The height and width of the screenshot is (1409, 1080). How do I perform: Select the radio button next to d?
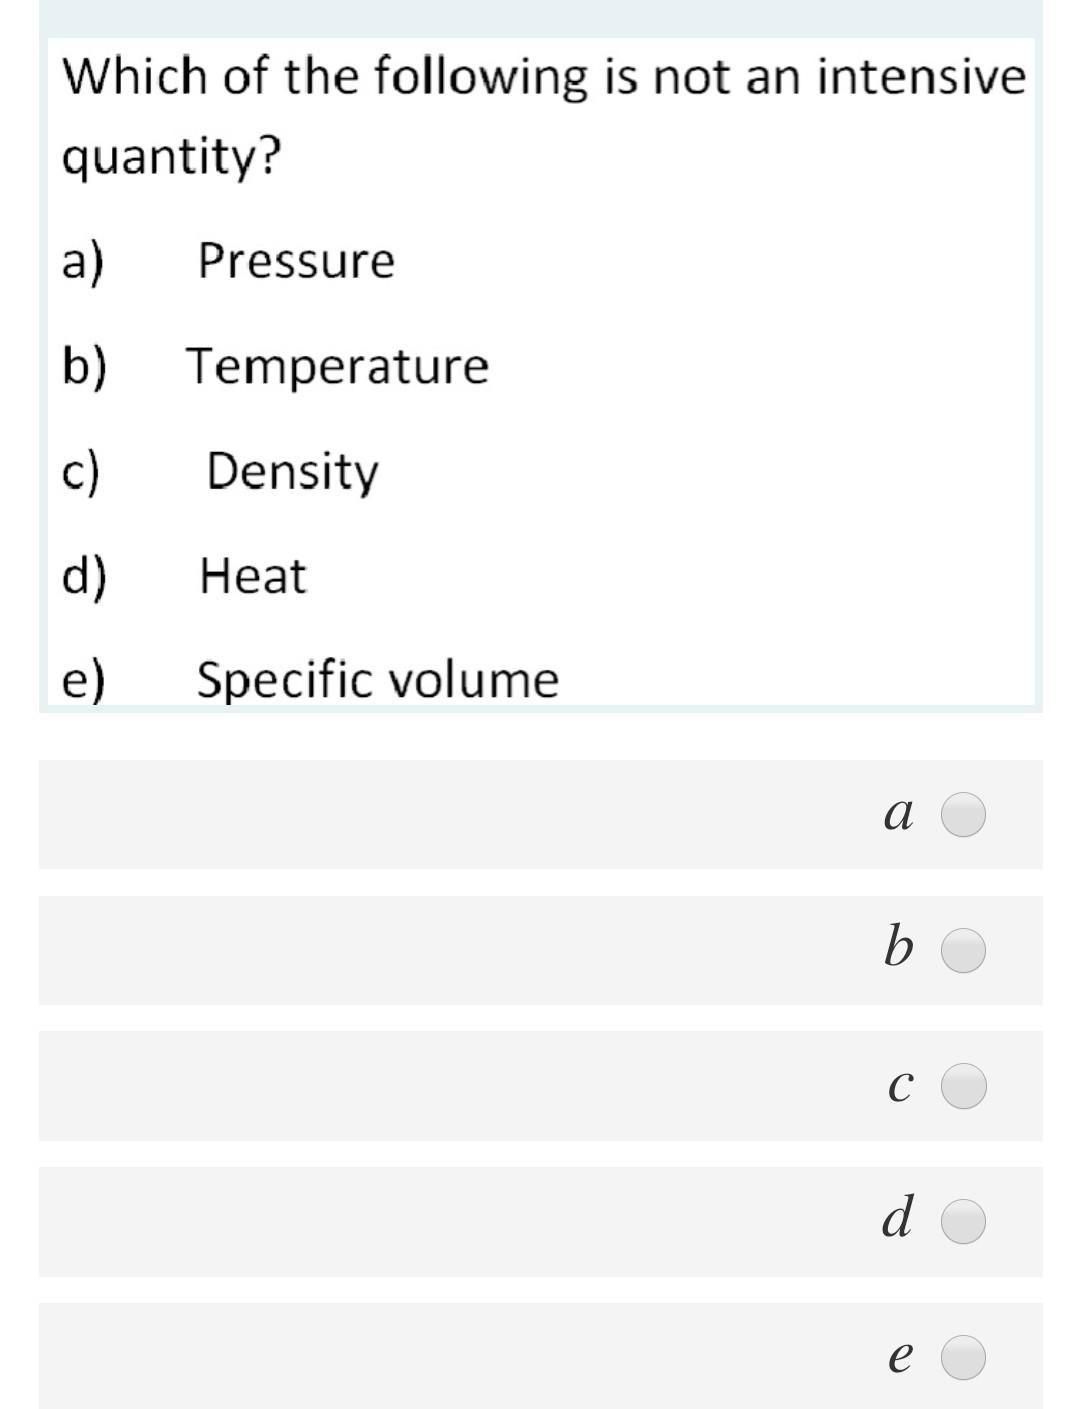click(963, 1220)
